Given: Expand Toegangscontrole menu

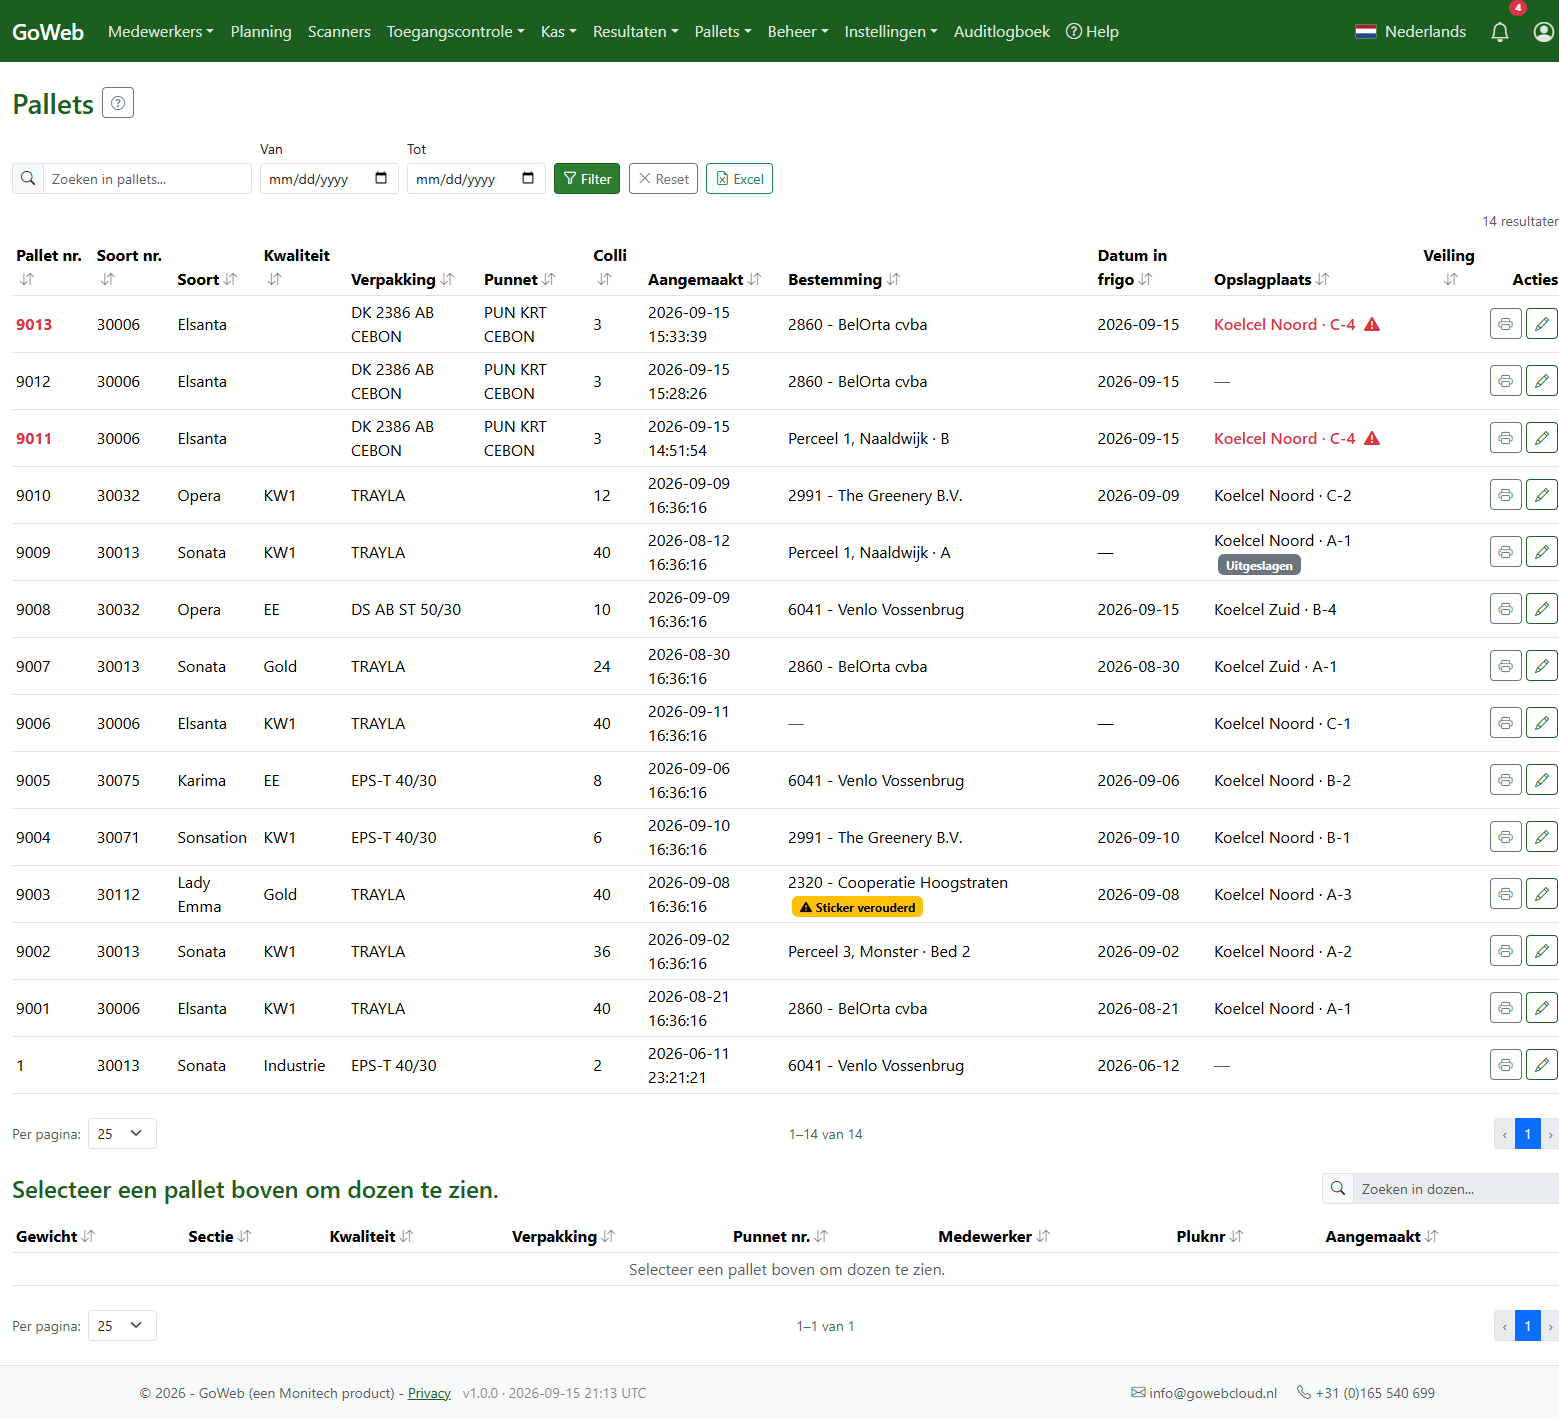Looking at the screenshot, I should 455,32.
